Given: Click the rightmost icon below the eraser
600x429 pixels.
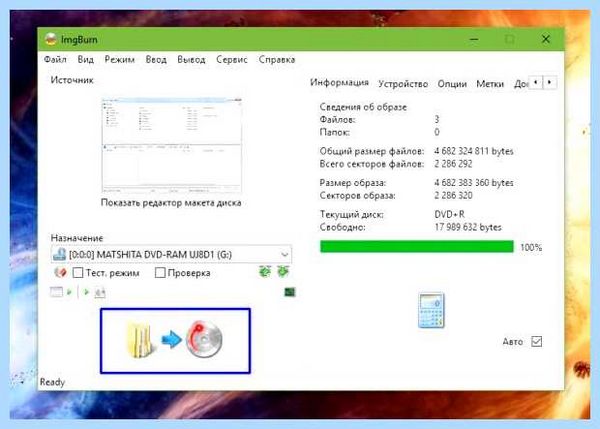Looking at the screenshot, I should tap(100, 293).
